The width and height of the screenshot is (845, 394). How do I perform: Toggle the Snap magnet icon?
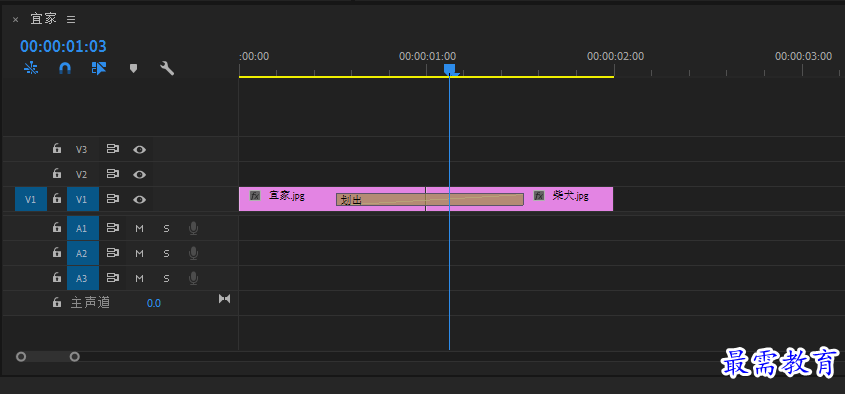pyautogui.click(x=65, y=68)
